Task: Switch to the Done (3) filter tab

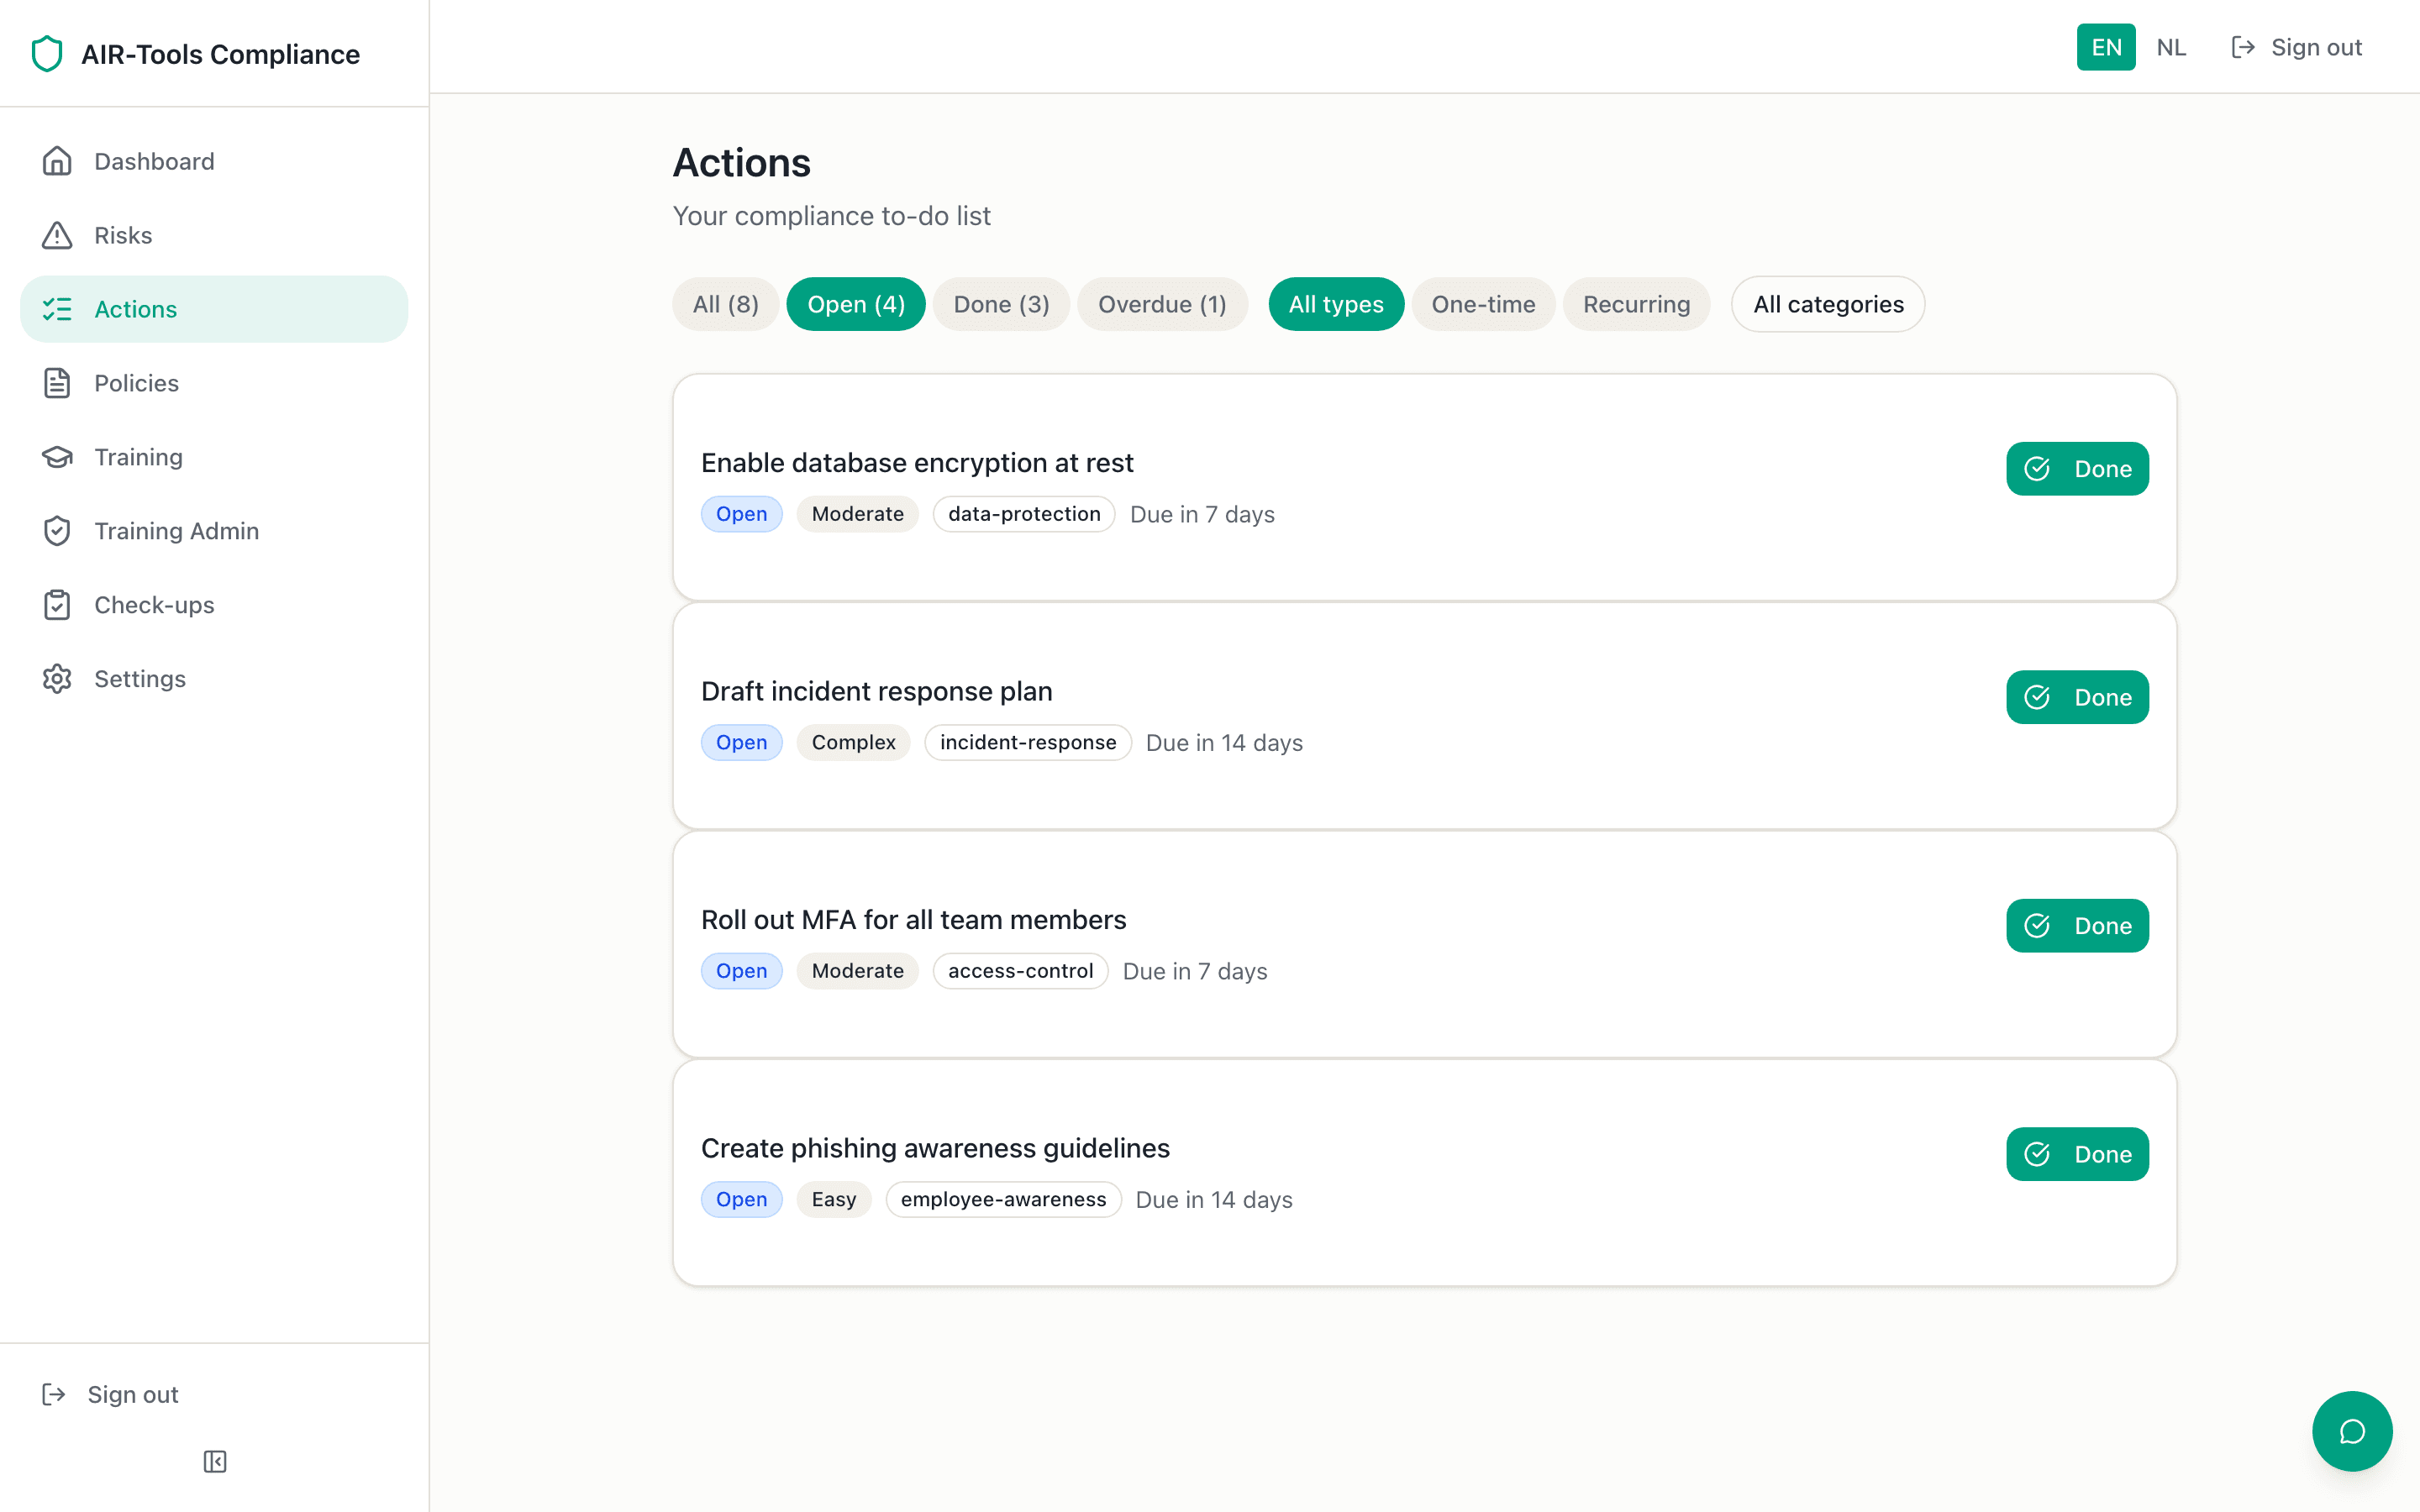Action: tap(1001, 304)
